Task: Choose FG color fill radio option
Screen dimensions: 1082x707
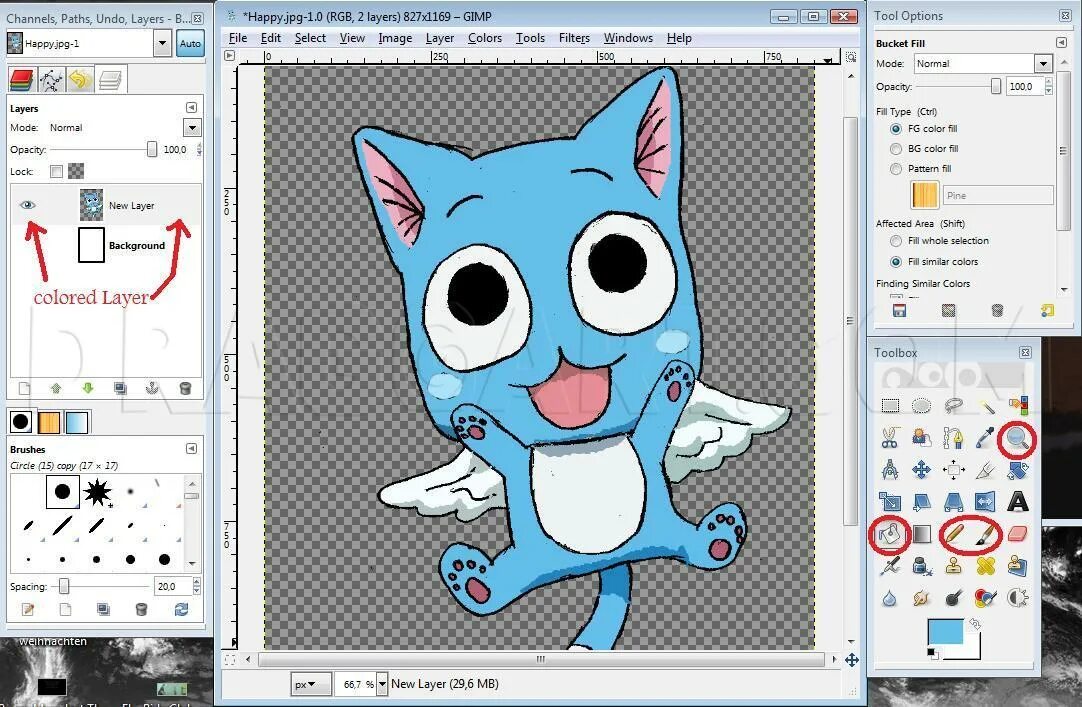Action: pyautogui.click(x=896, y=129)
